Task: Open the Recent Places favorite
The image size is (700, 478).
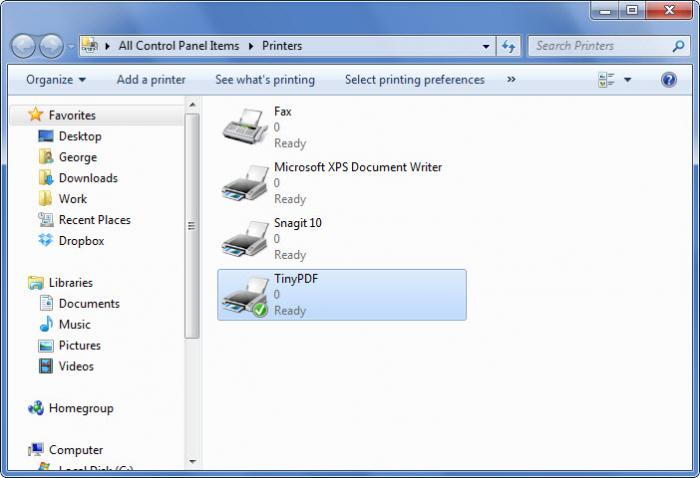Action: 95,220
